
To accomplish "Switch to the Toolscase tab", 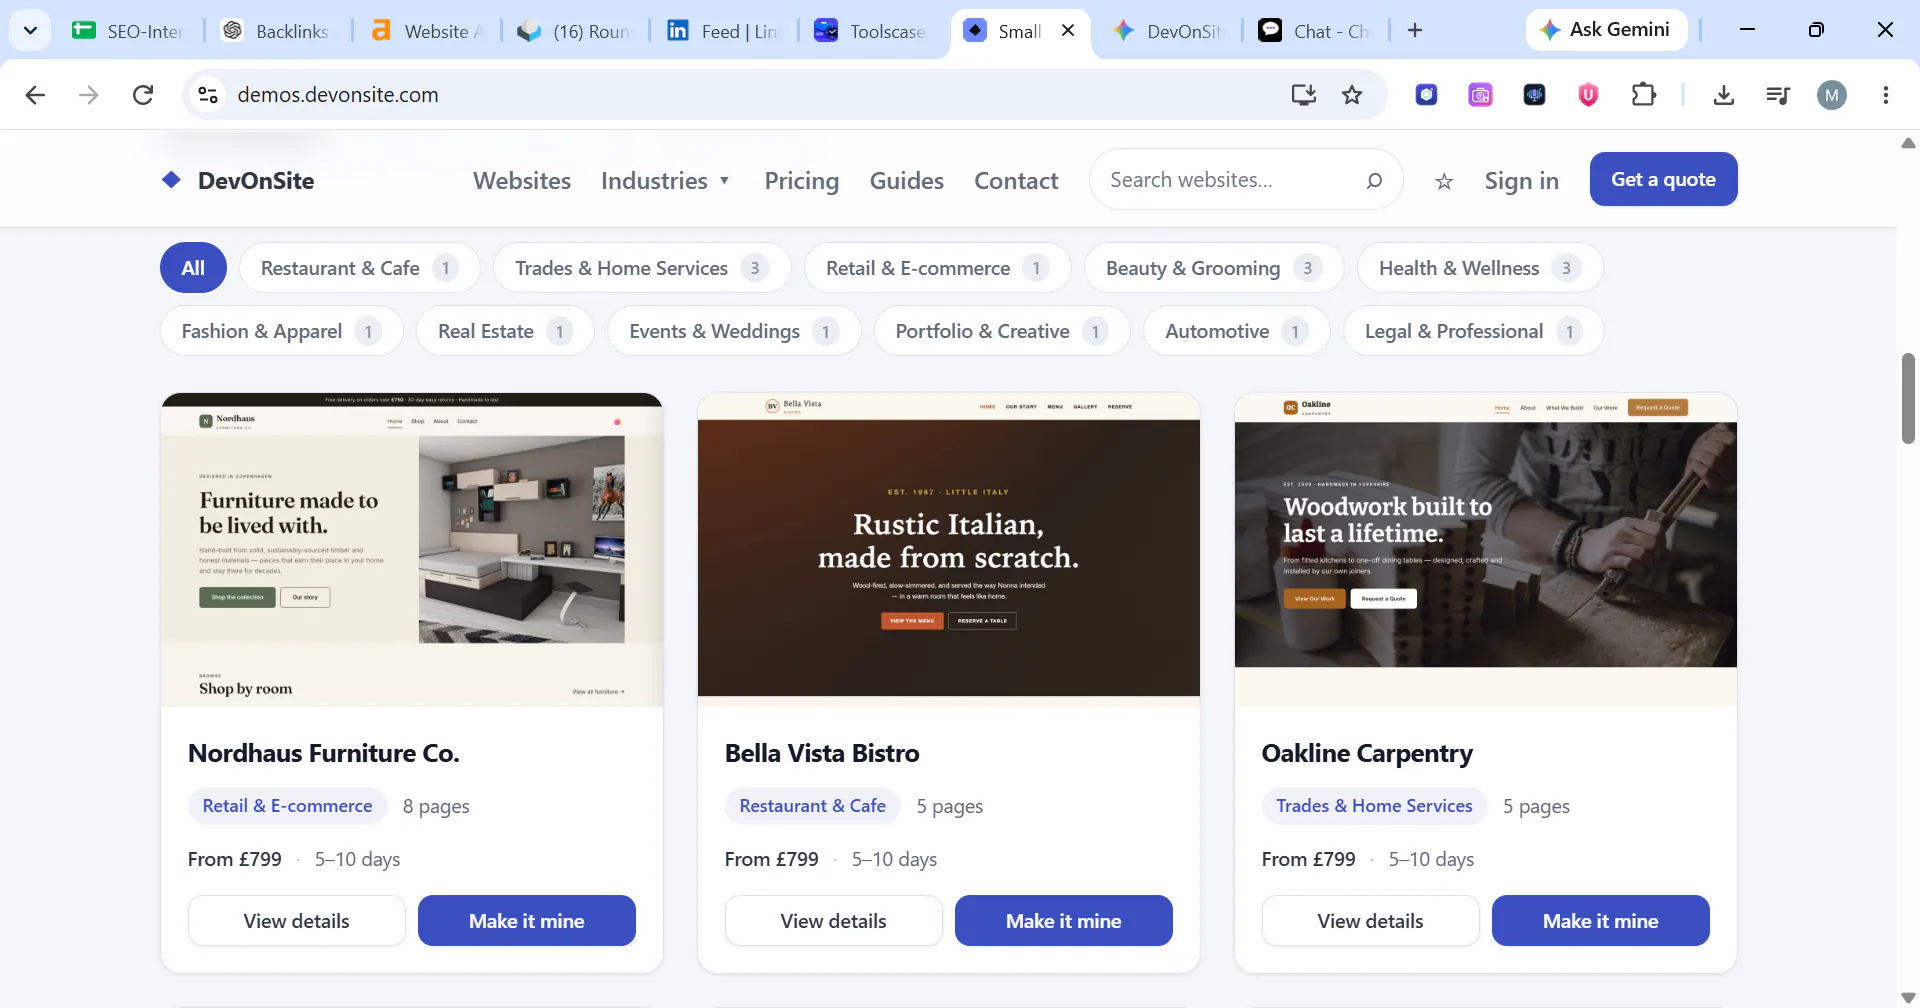I will [x=872, y=31].
